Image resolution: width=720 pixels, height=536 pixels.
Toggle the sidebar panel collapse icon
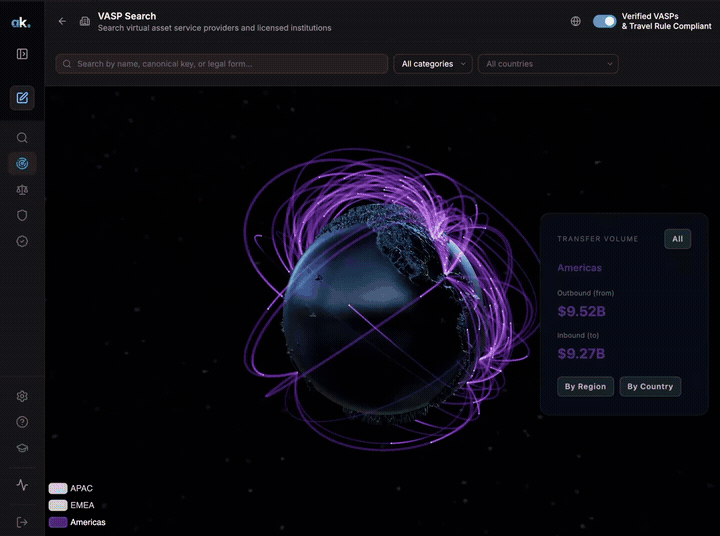pos(22,54)
